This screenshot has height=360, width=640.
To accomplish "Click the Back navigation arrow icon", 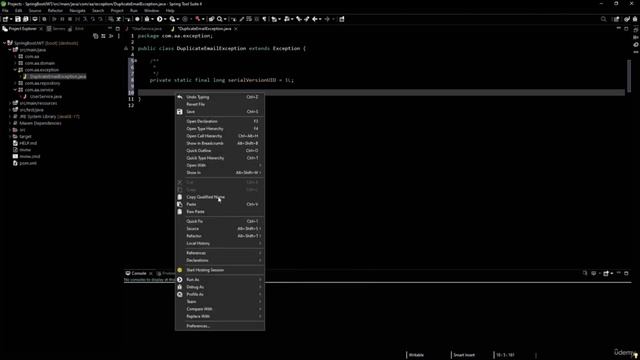I will tap(315, 19).
